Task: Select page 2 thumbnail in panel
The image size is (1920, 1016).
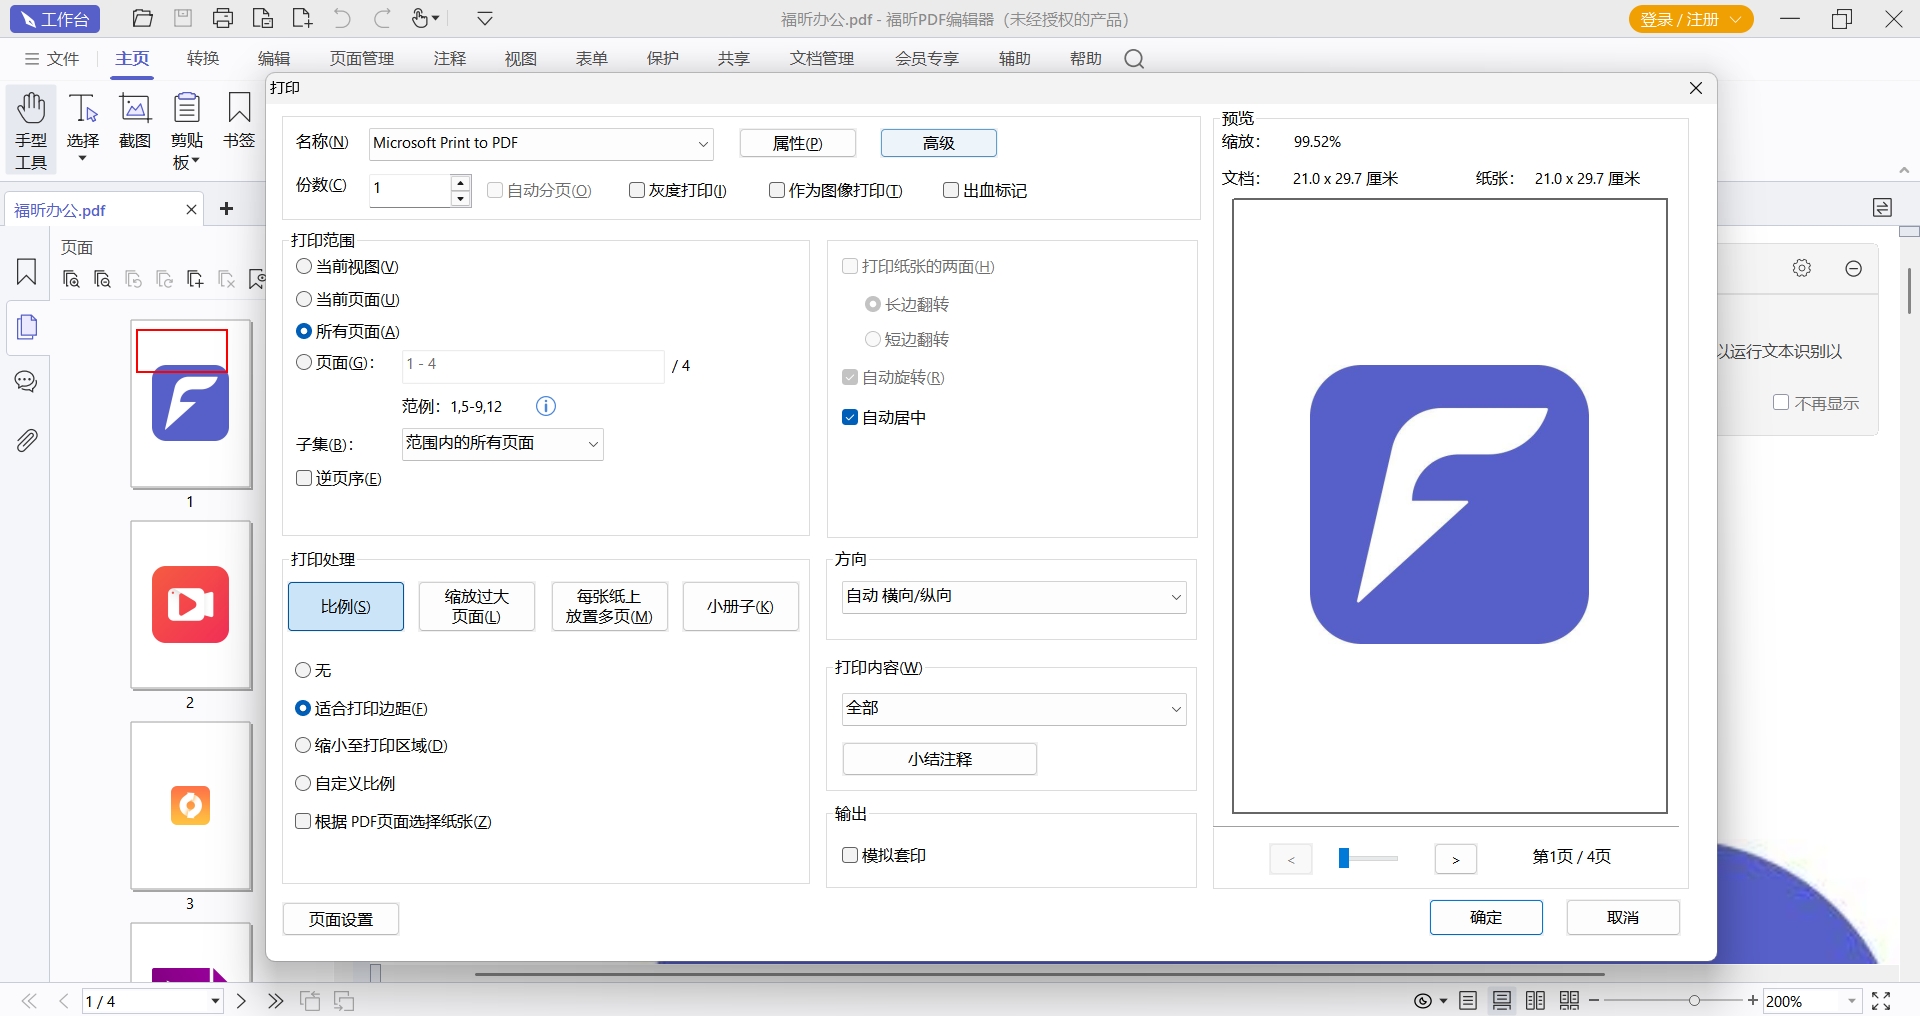Action: 191,605
